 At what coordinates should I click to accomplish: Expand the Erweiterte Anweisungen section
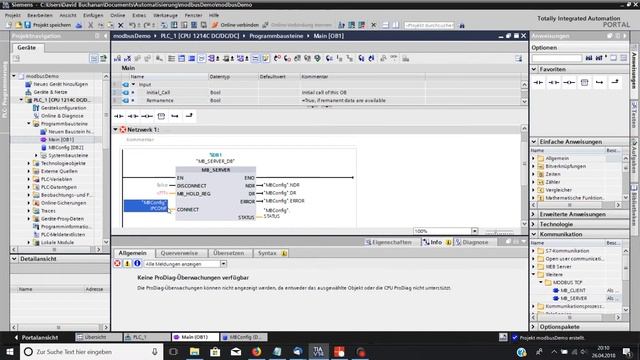tap(534, 214)
